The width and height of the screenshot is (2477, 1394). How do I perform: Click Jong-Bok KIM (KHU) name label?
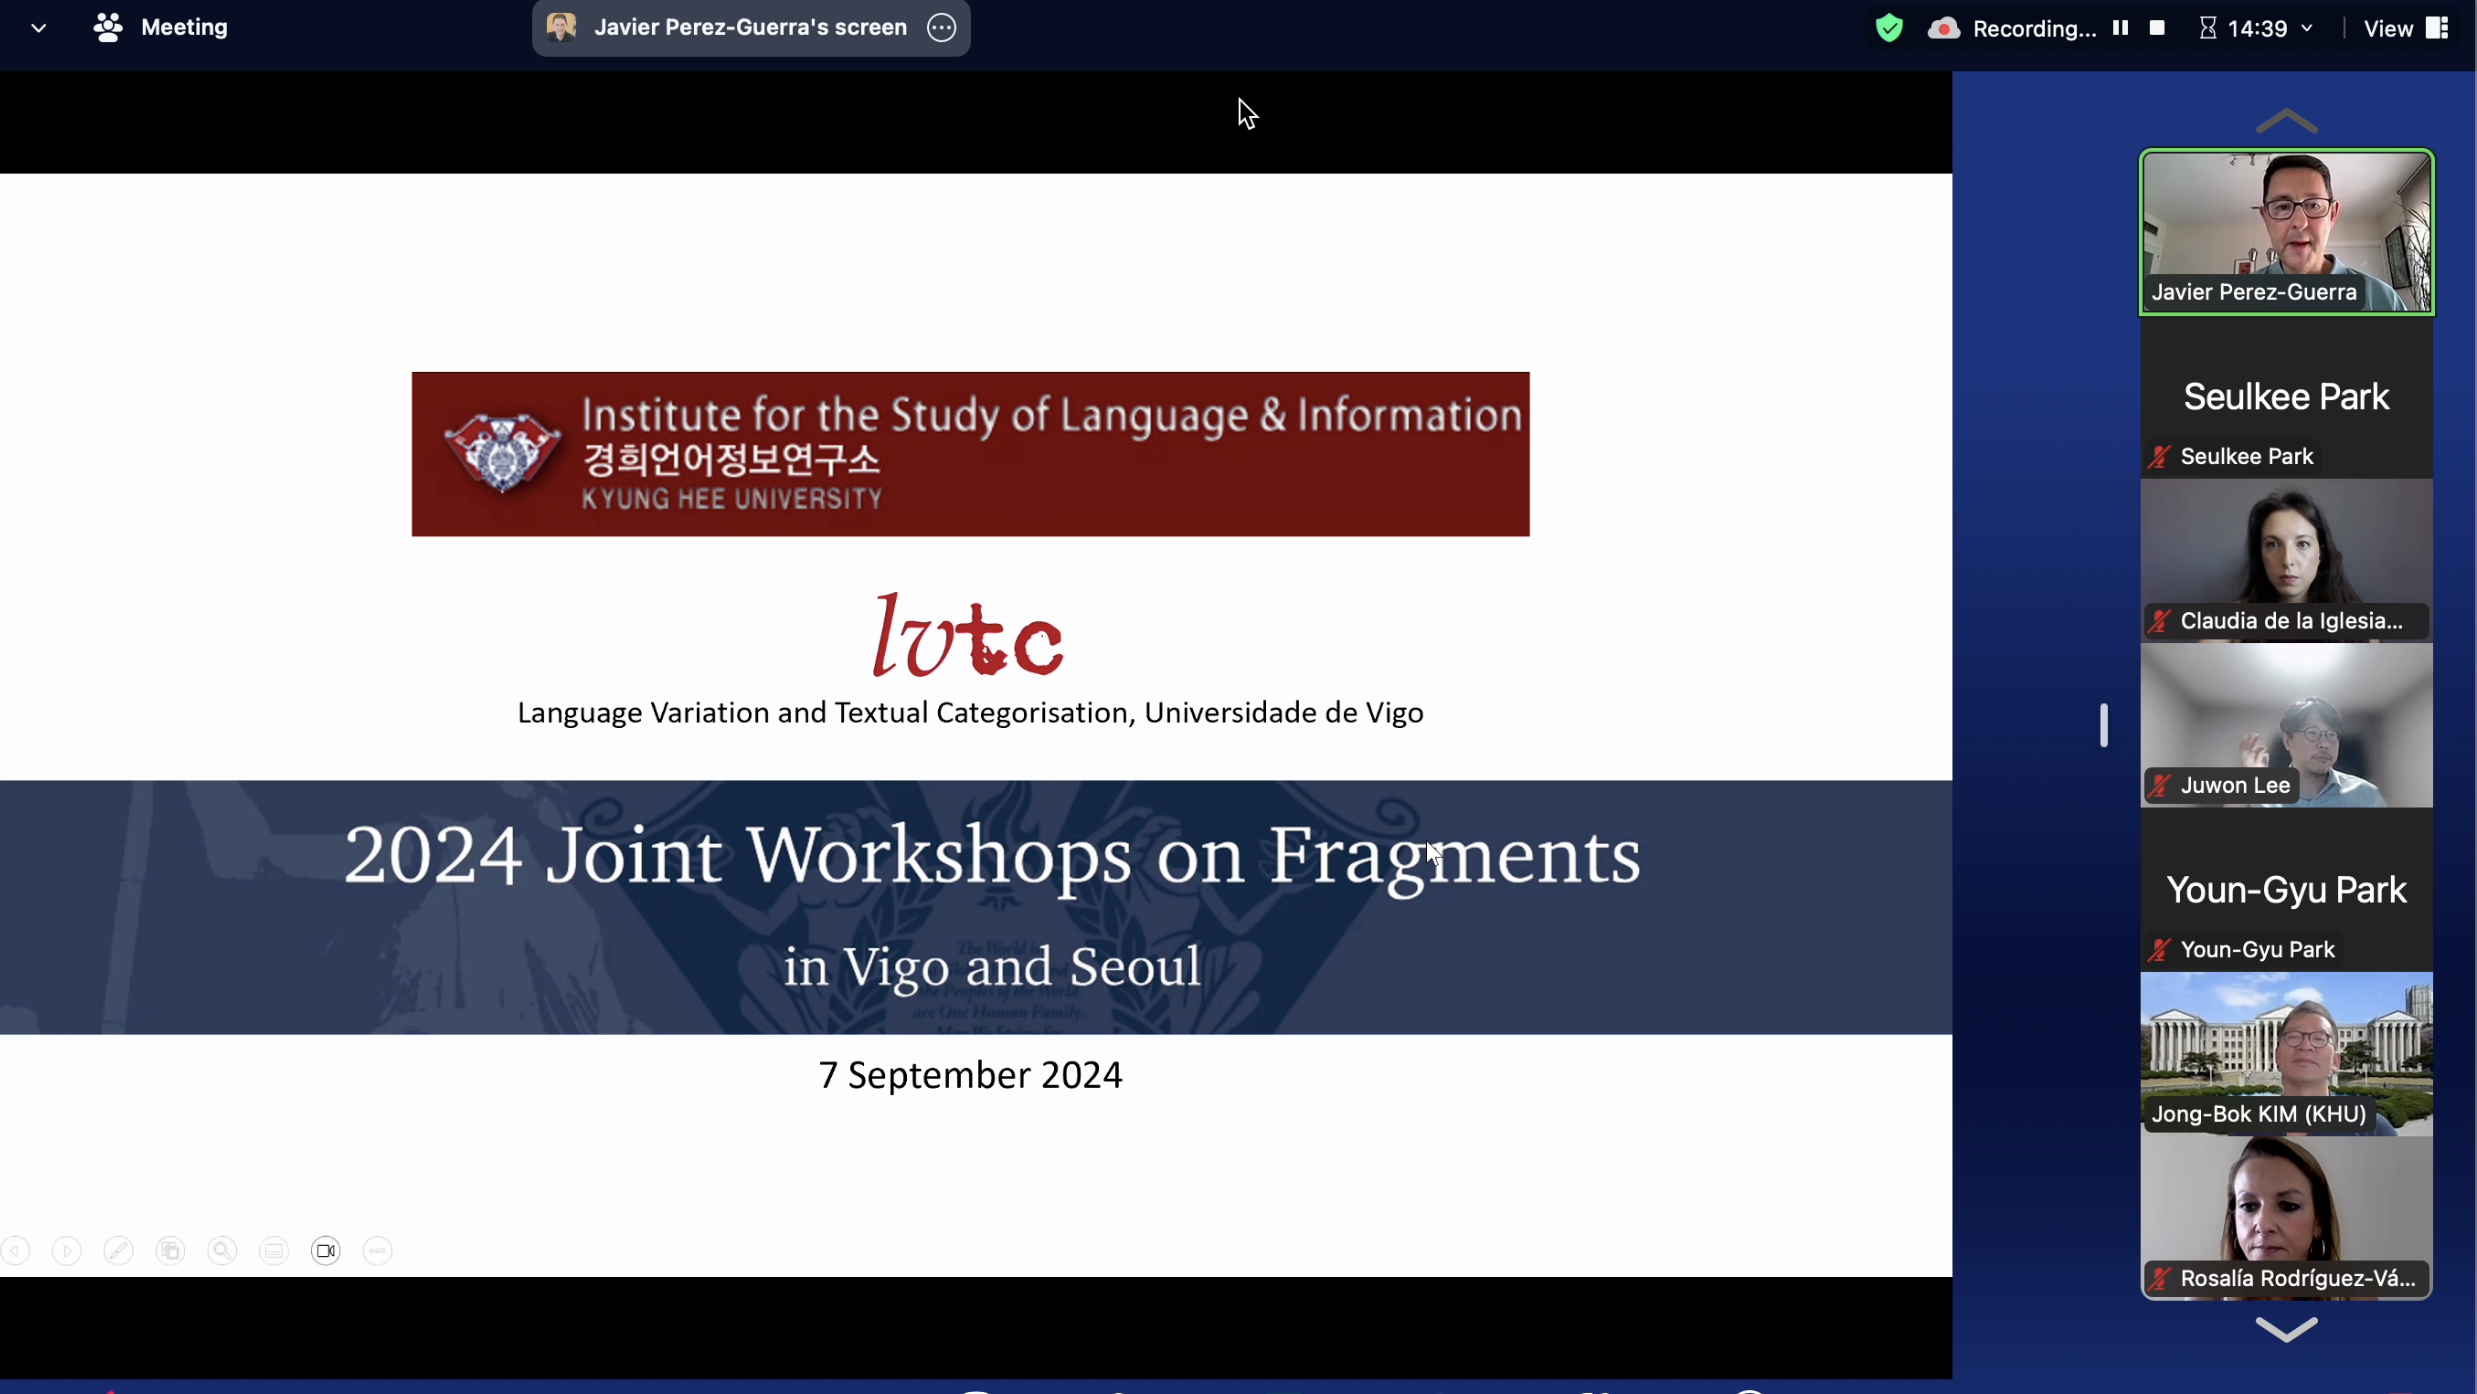(2258, 1114)
